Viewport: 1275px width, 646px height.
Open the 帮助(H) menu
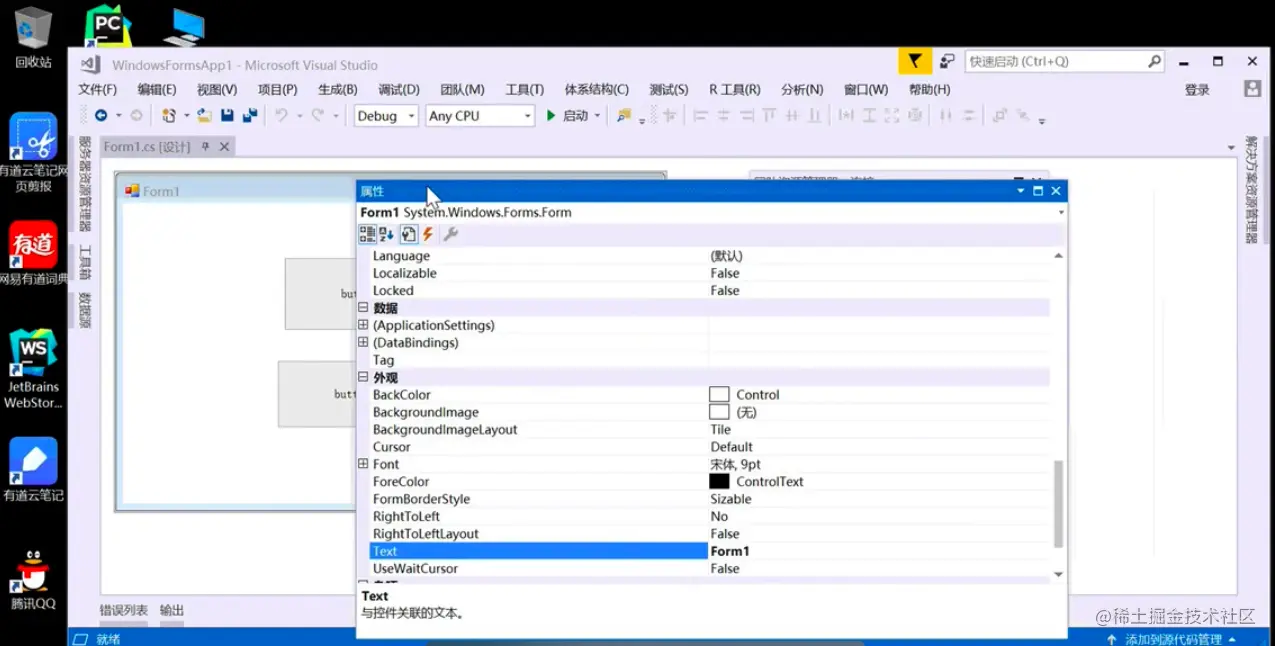929,90
